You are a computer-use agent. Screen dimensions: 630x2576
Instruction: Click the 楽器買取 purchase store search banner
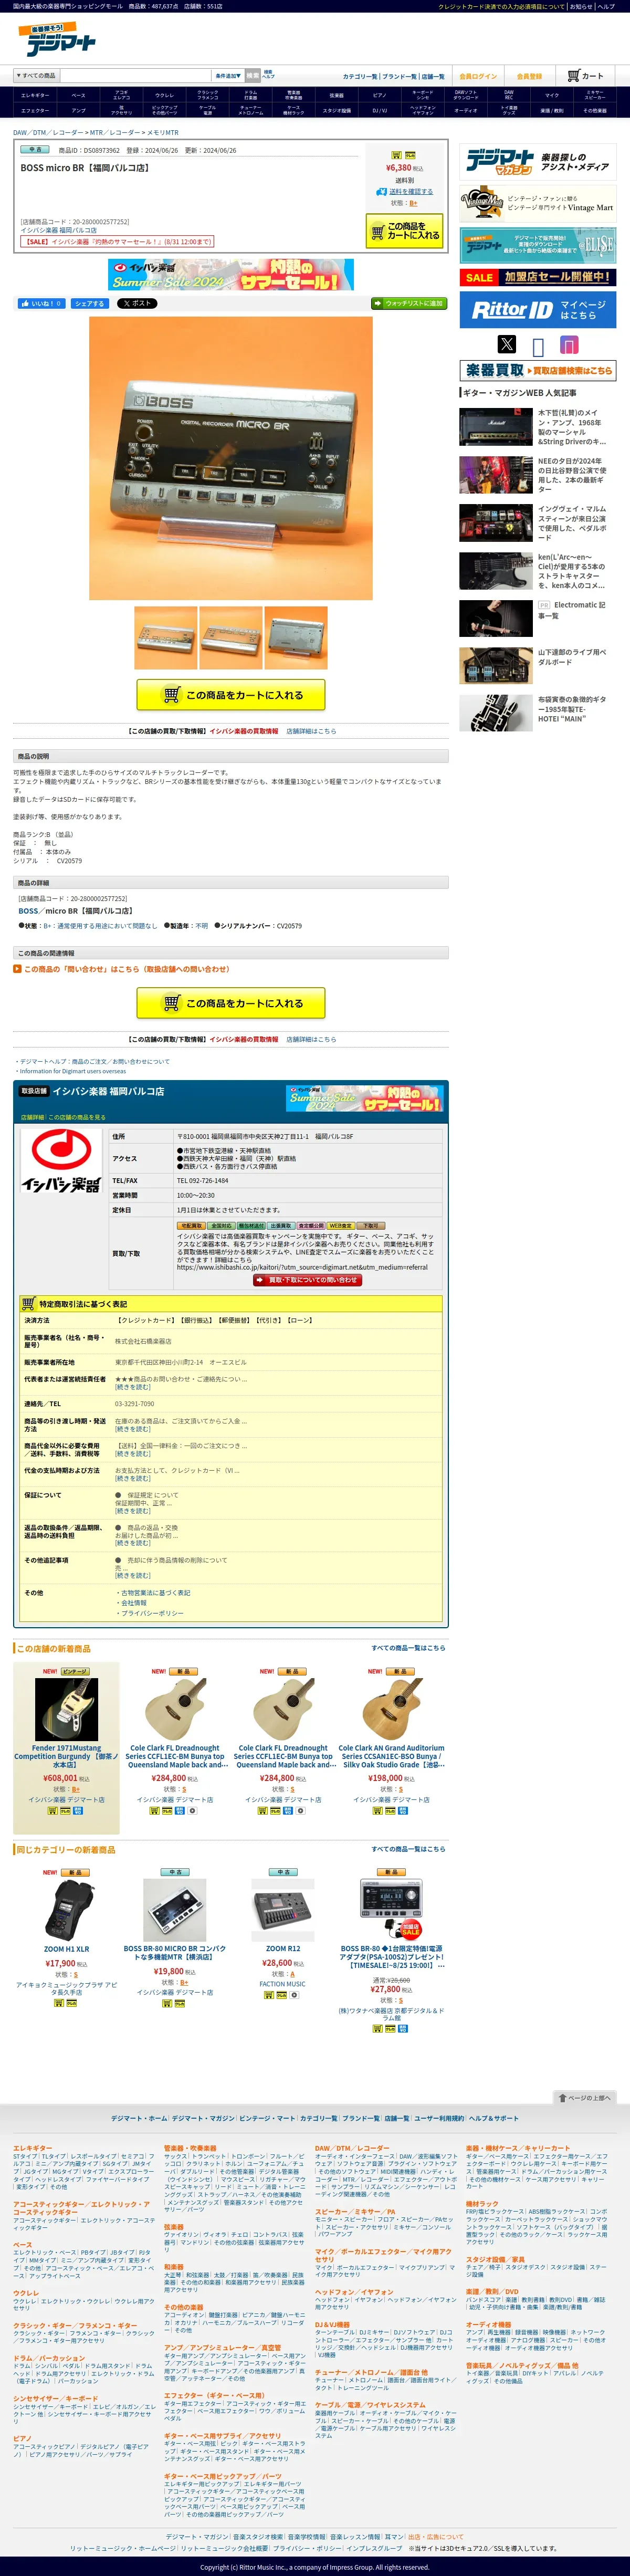537,371
